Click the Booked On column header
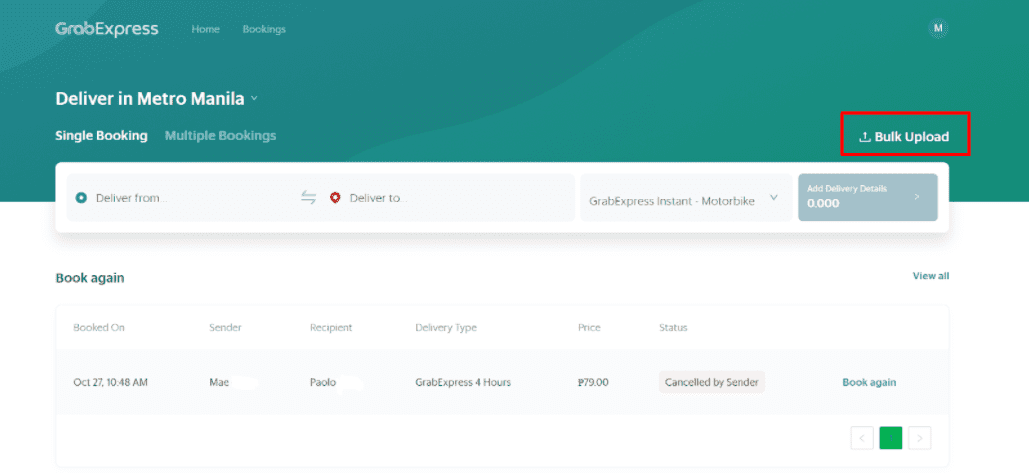 pos(99,327)
